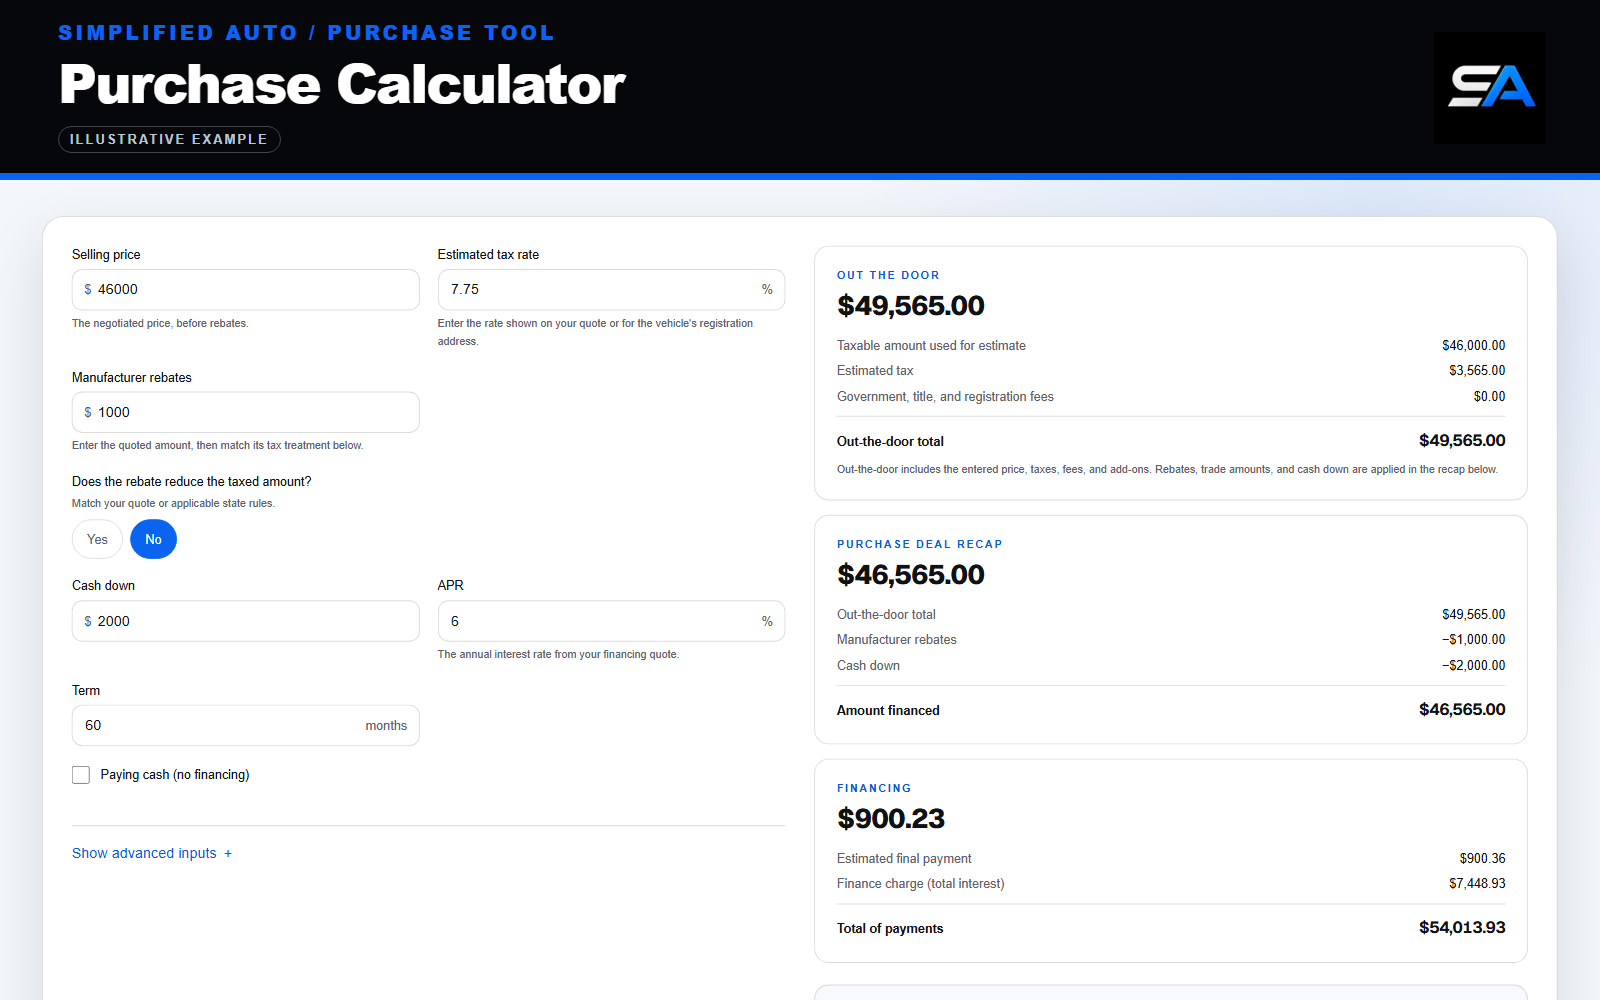Select the Cash down amount field
The height and width of the screenshot is (1000, 1600).
click(x=246, y=621)
